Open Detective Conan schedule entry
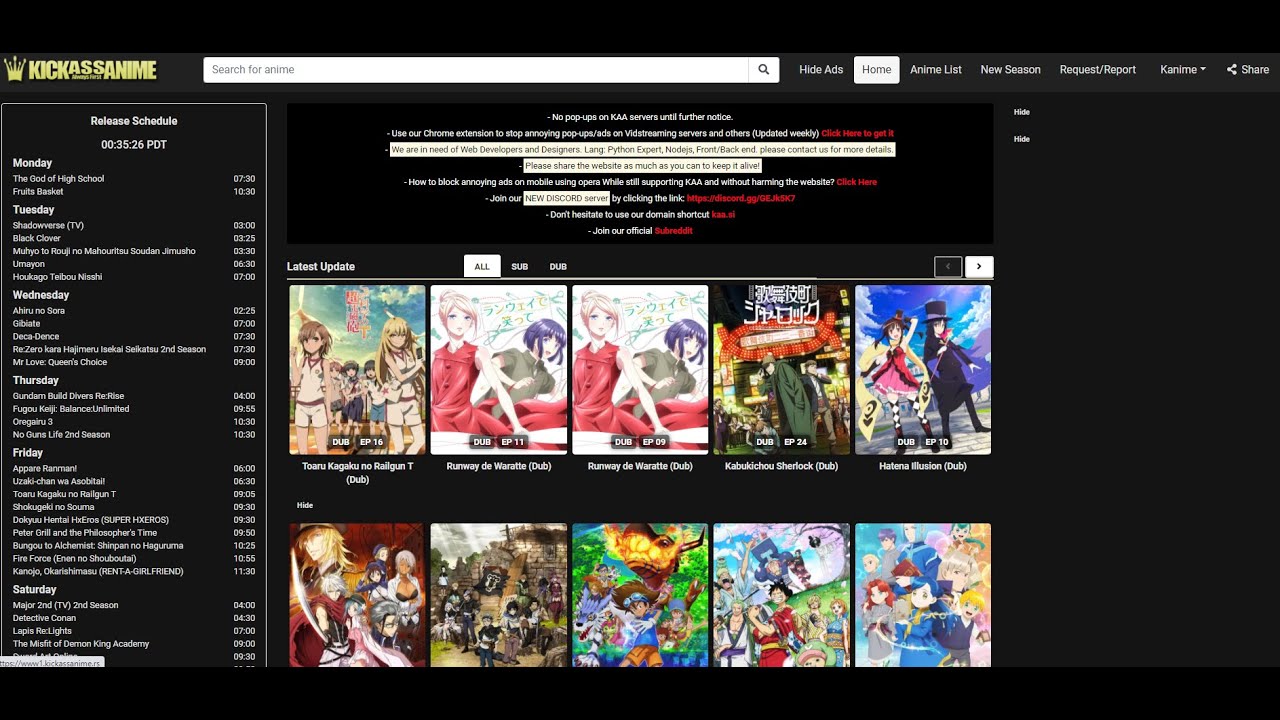This screenshot has height=720, width=1280. 44,618
